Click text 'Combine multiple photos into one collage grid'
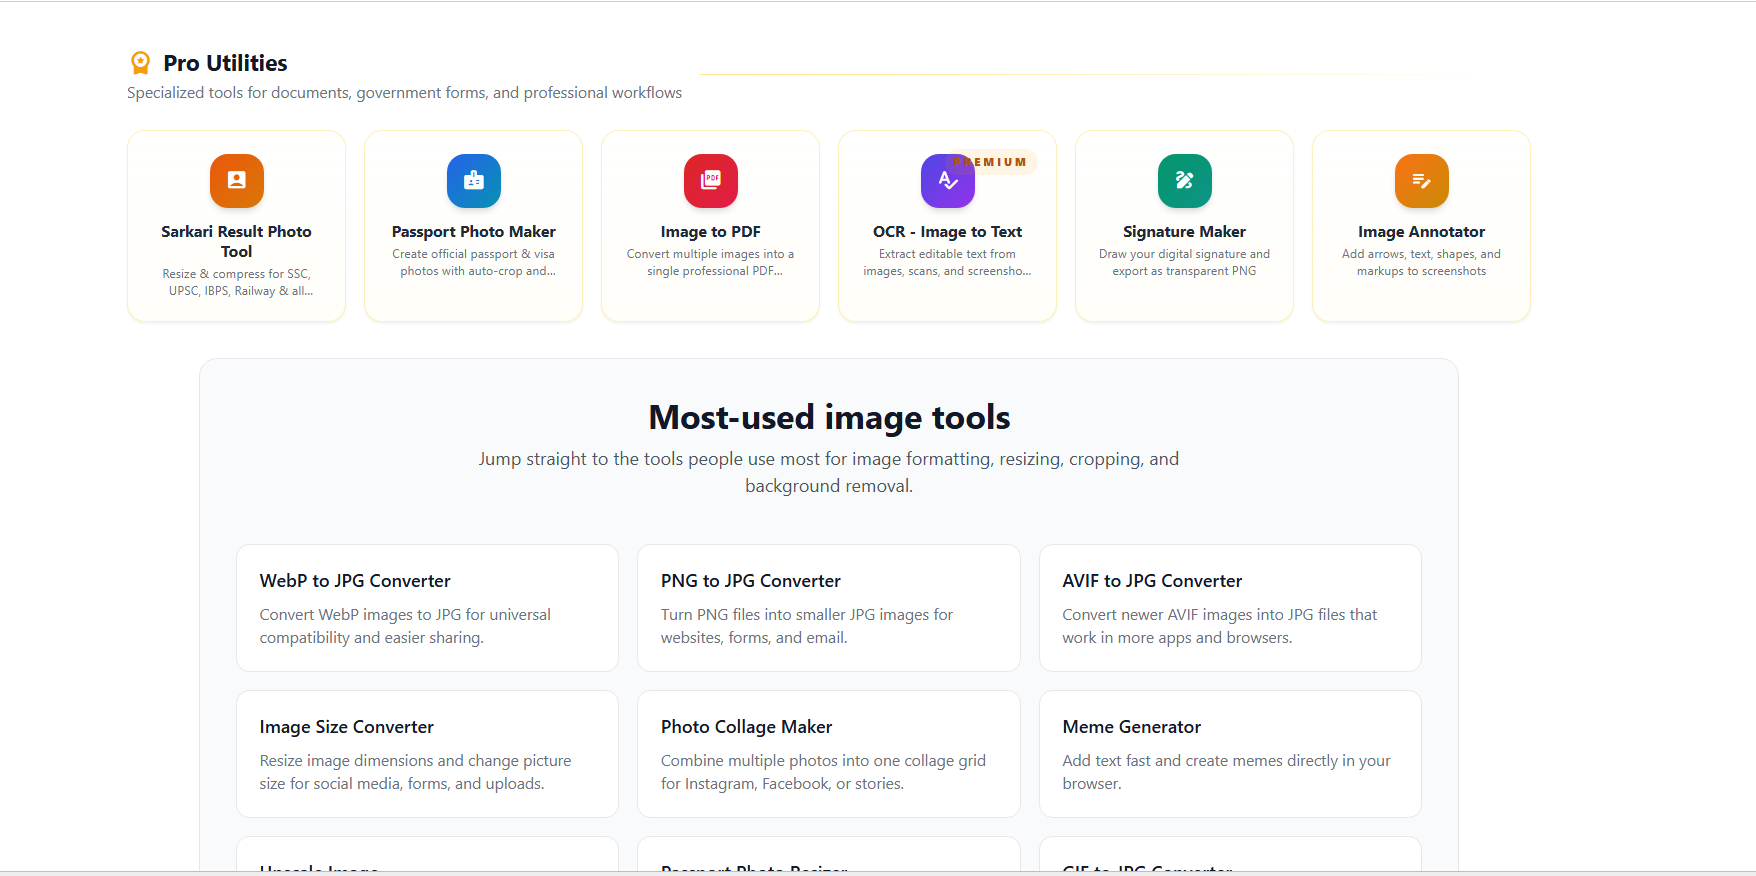The image size is (1756, 876). [823, 761]
